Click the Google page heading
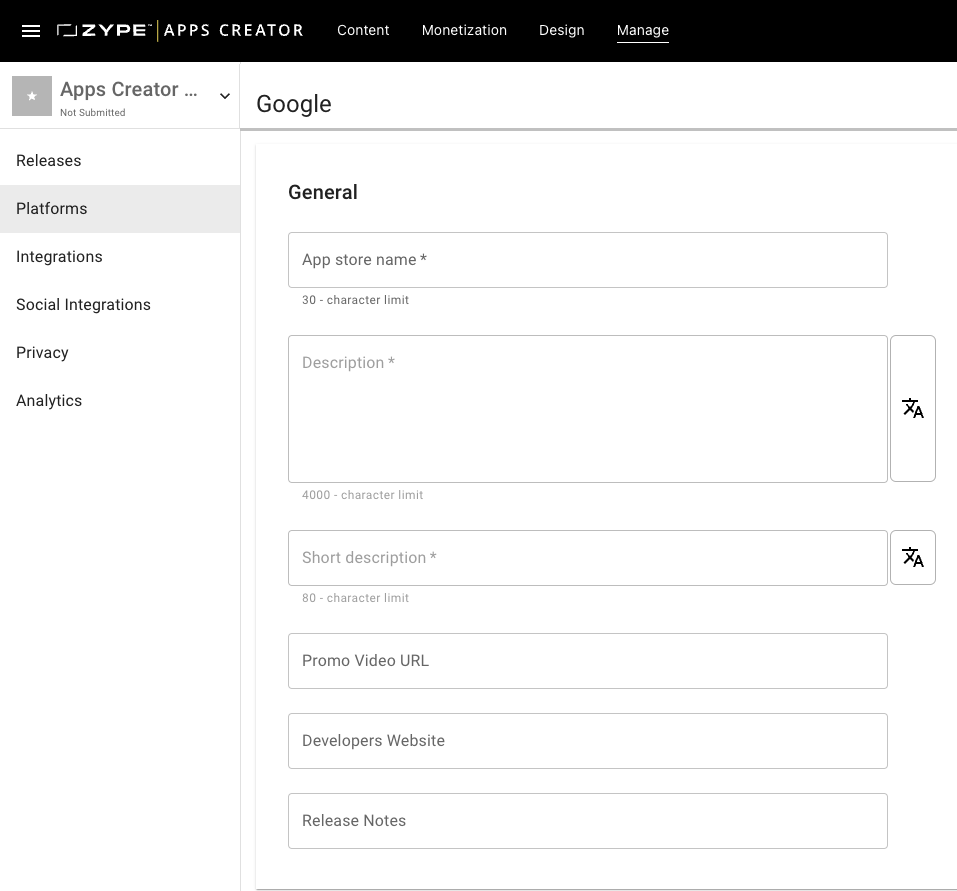Screen dimensions: 957x891 tap(294, 104)
